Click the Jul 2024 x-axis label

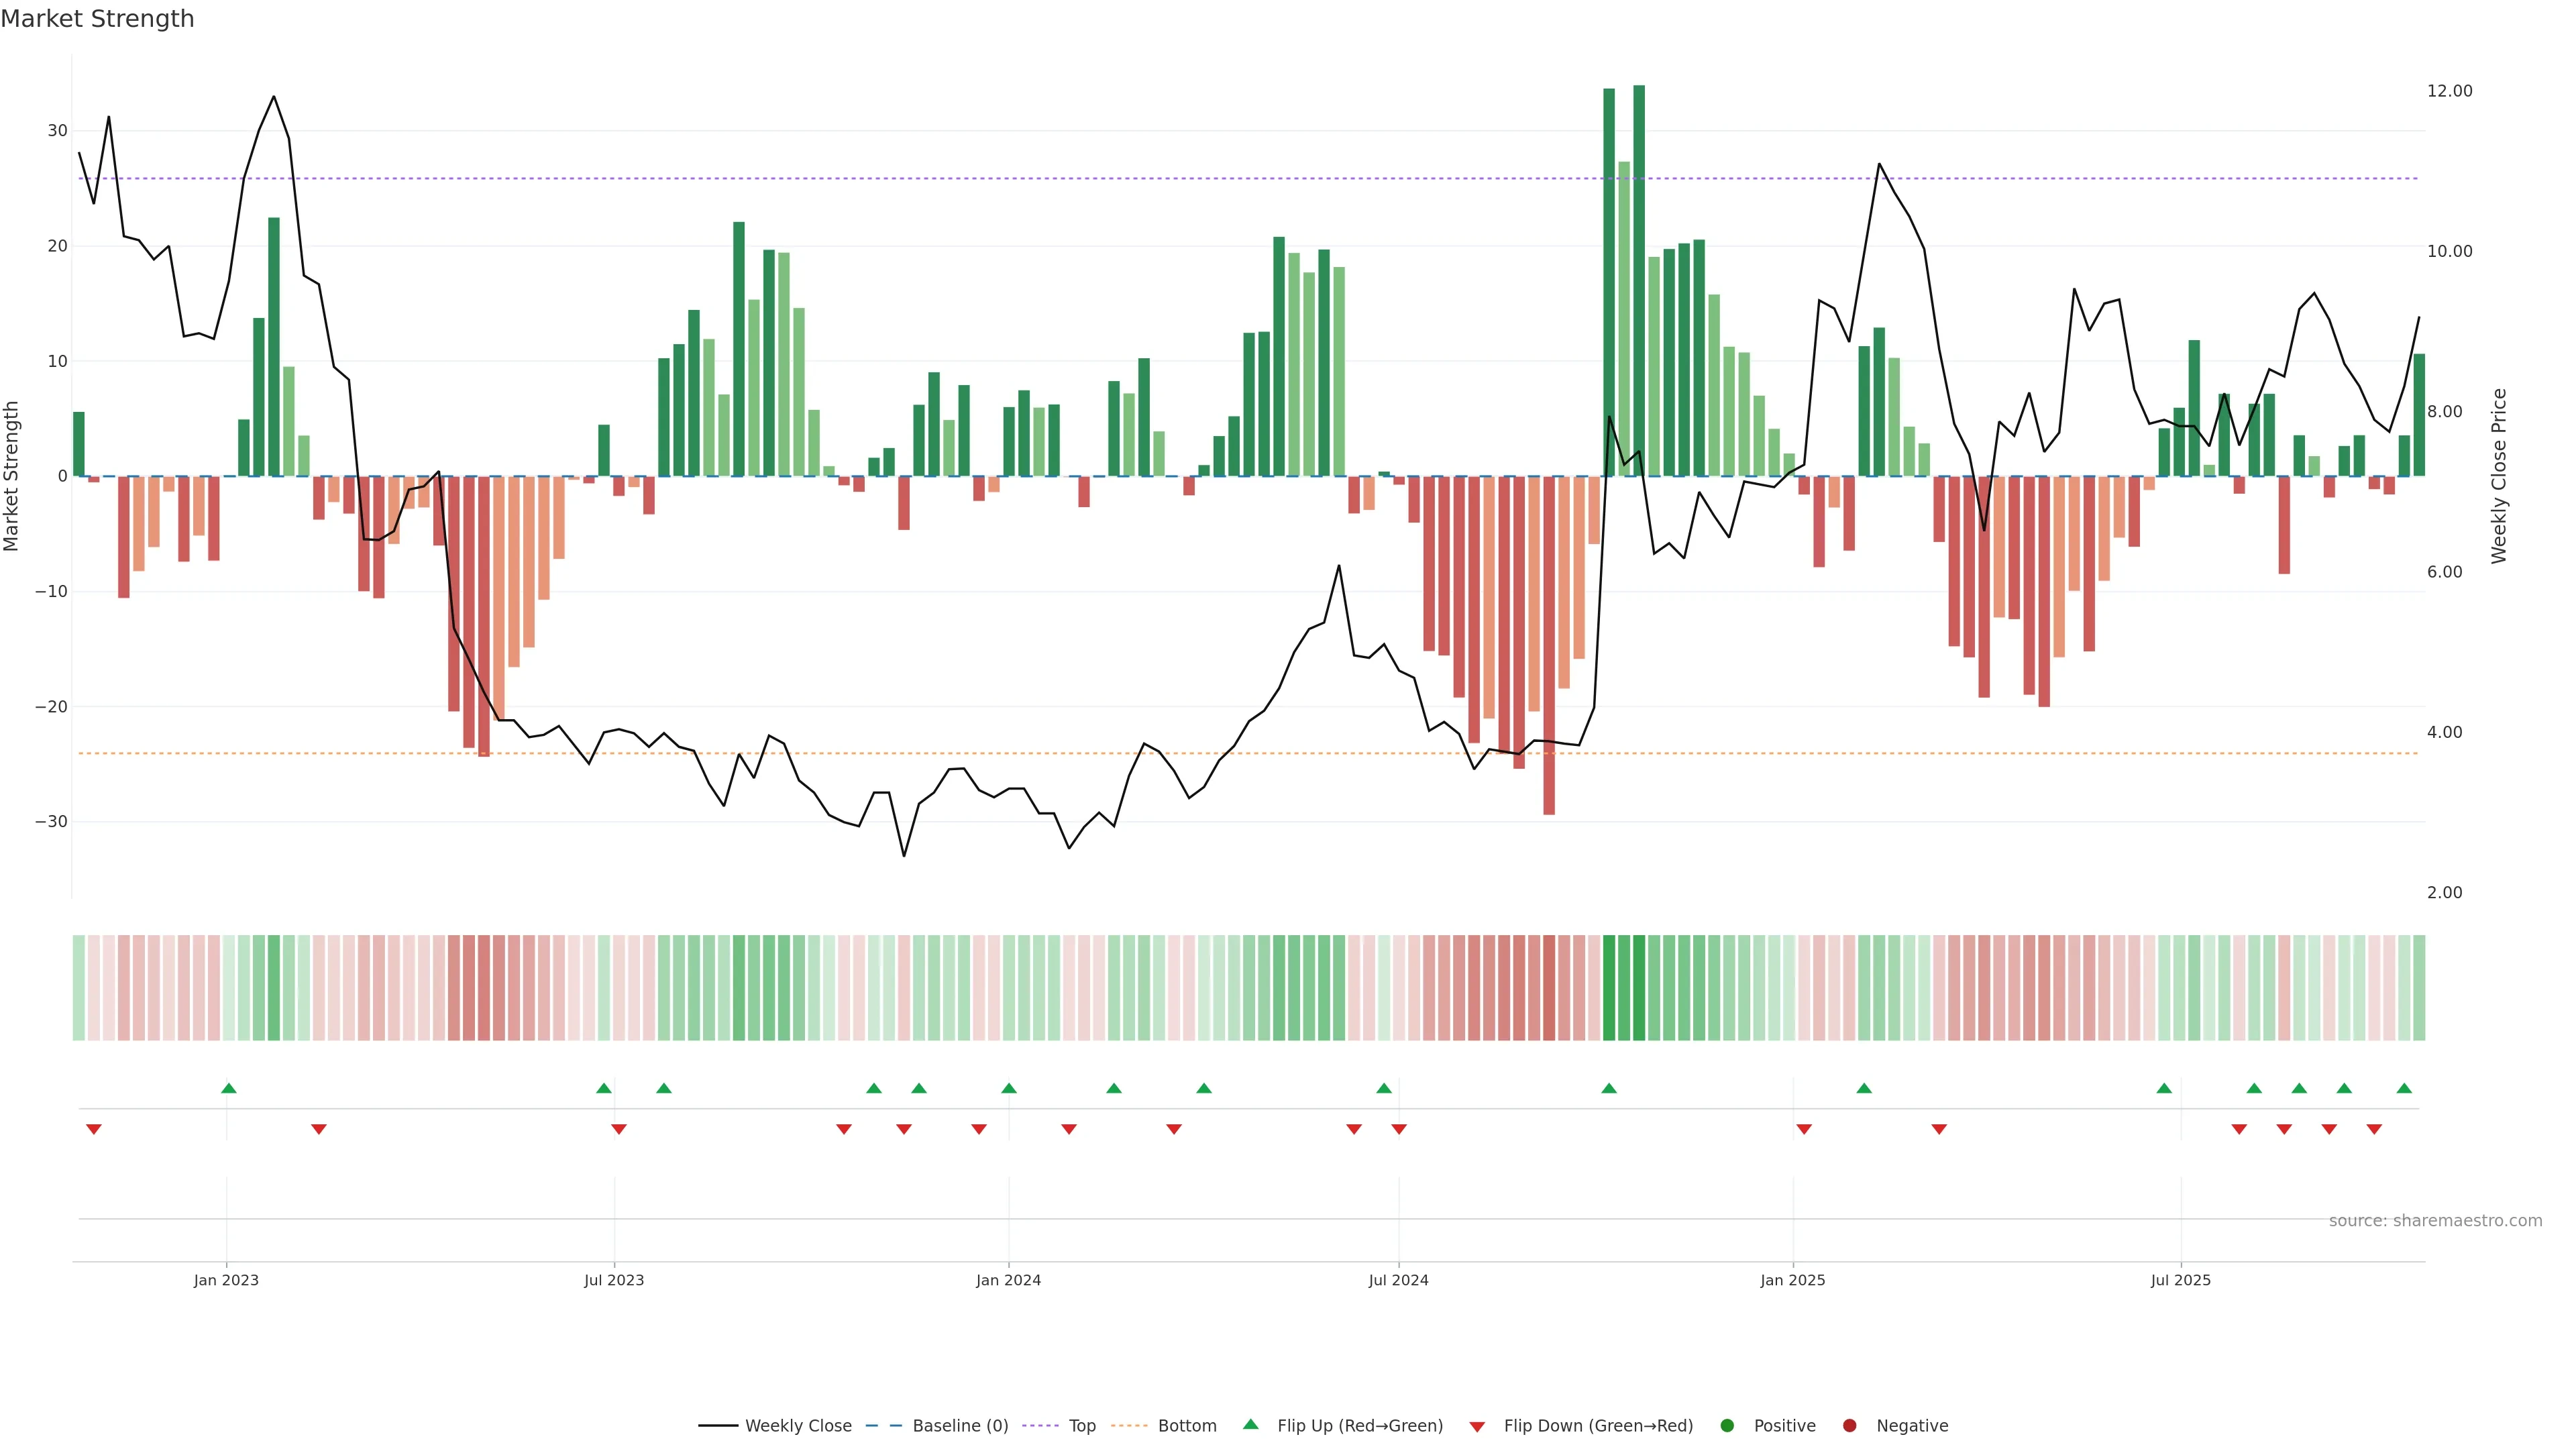point(1398,1280)
